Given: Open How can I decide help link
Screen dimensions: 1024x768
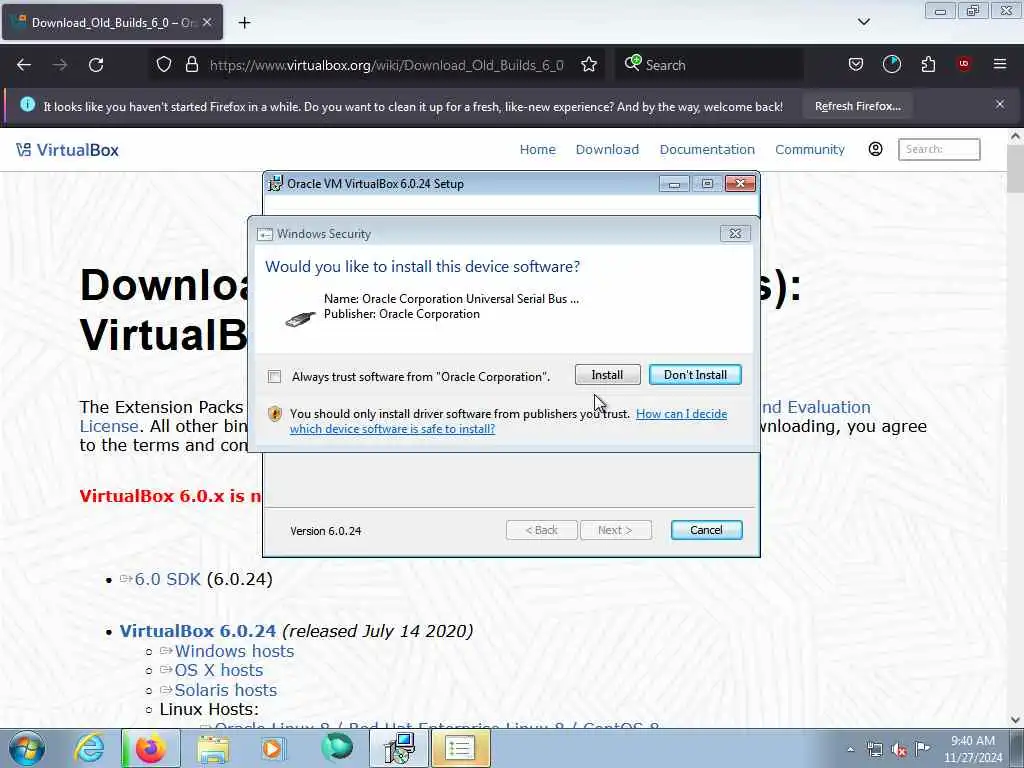Looking at the screenshot, I should point(508,421).
